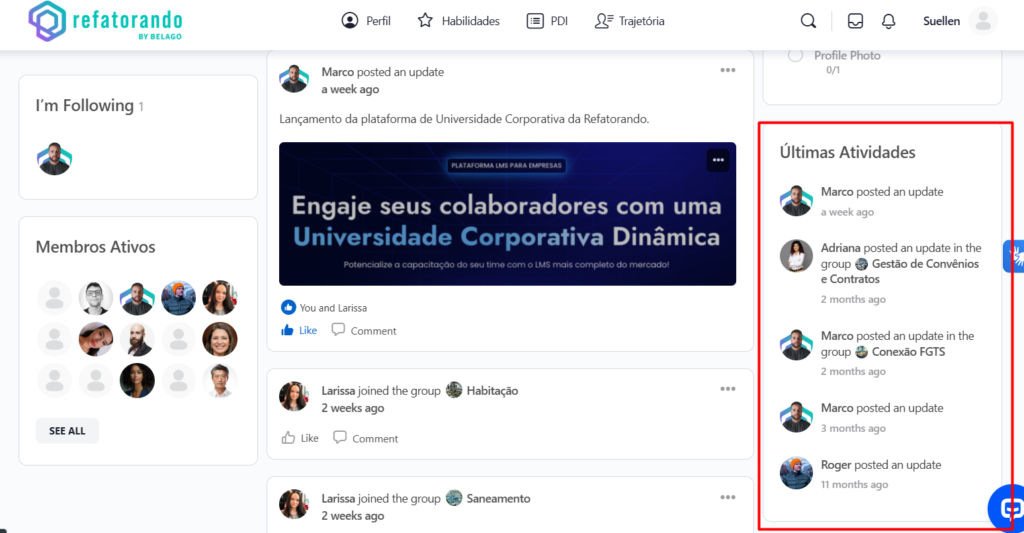
Task: Open the Habilidades menu item
Action: 459,21
